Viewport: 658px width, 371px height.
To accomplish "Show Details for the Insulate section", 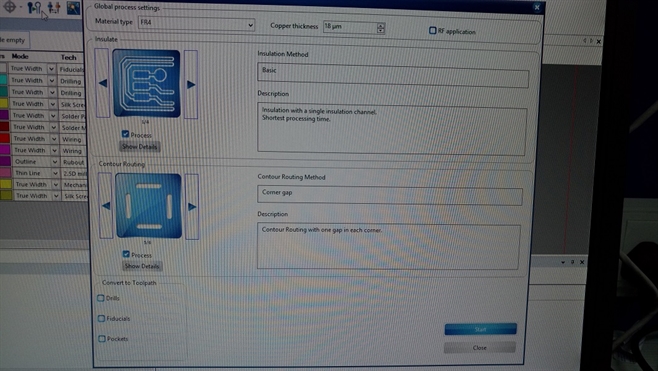I will (x=140, y=146).
